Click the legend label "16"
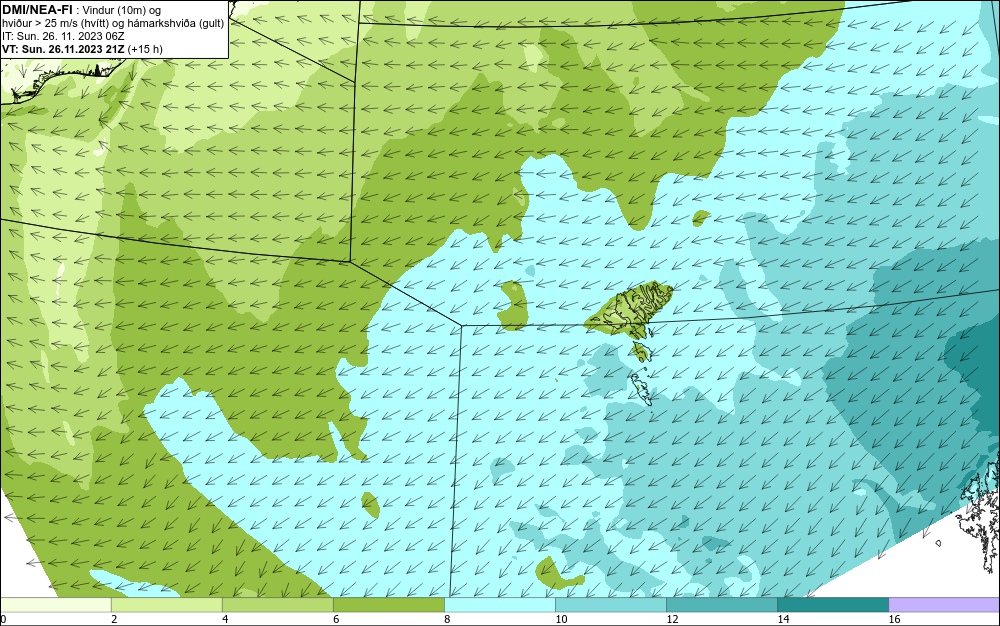Viewport: 1000px width, 626px height. [x=894, y=619]
